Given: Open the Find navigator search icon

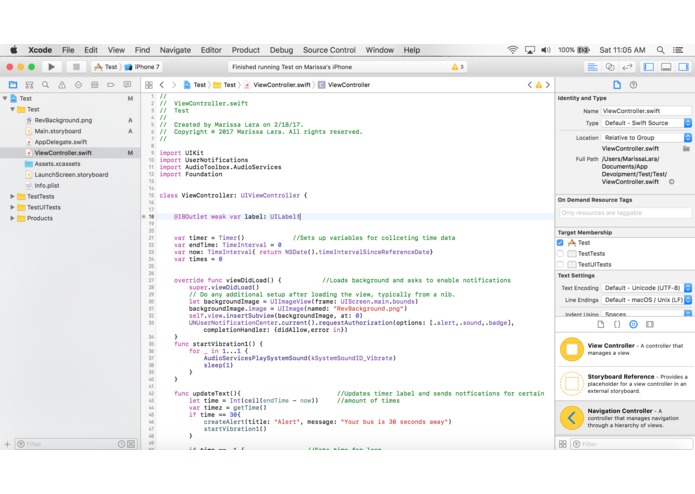Looking at the screenshot, I should tap(45, 85).
